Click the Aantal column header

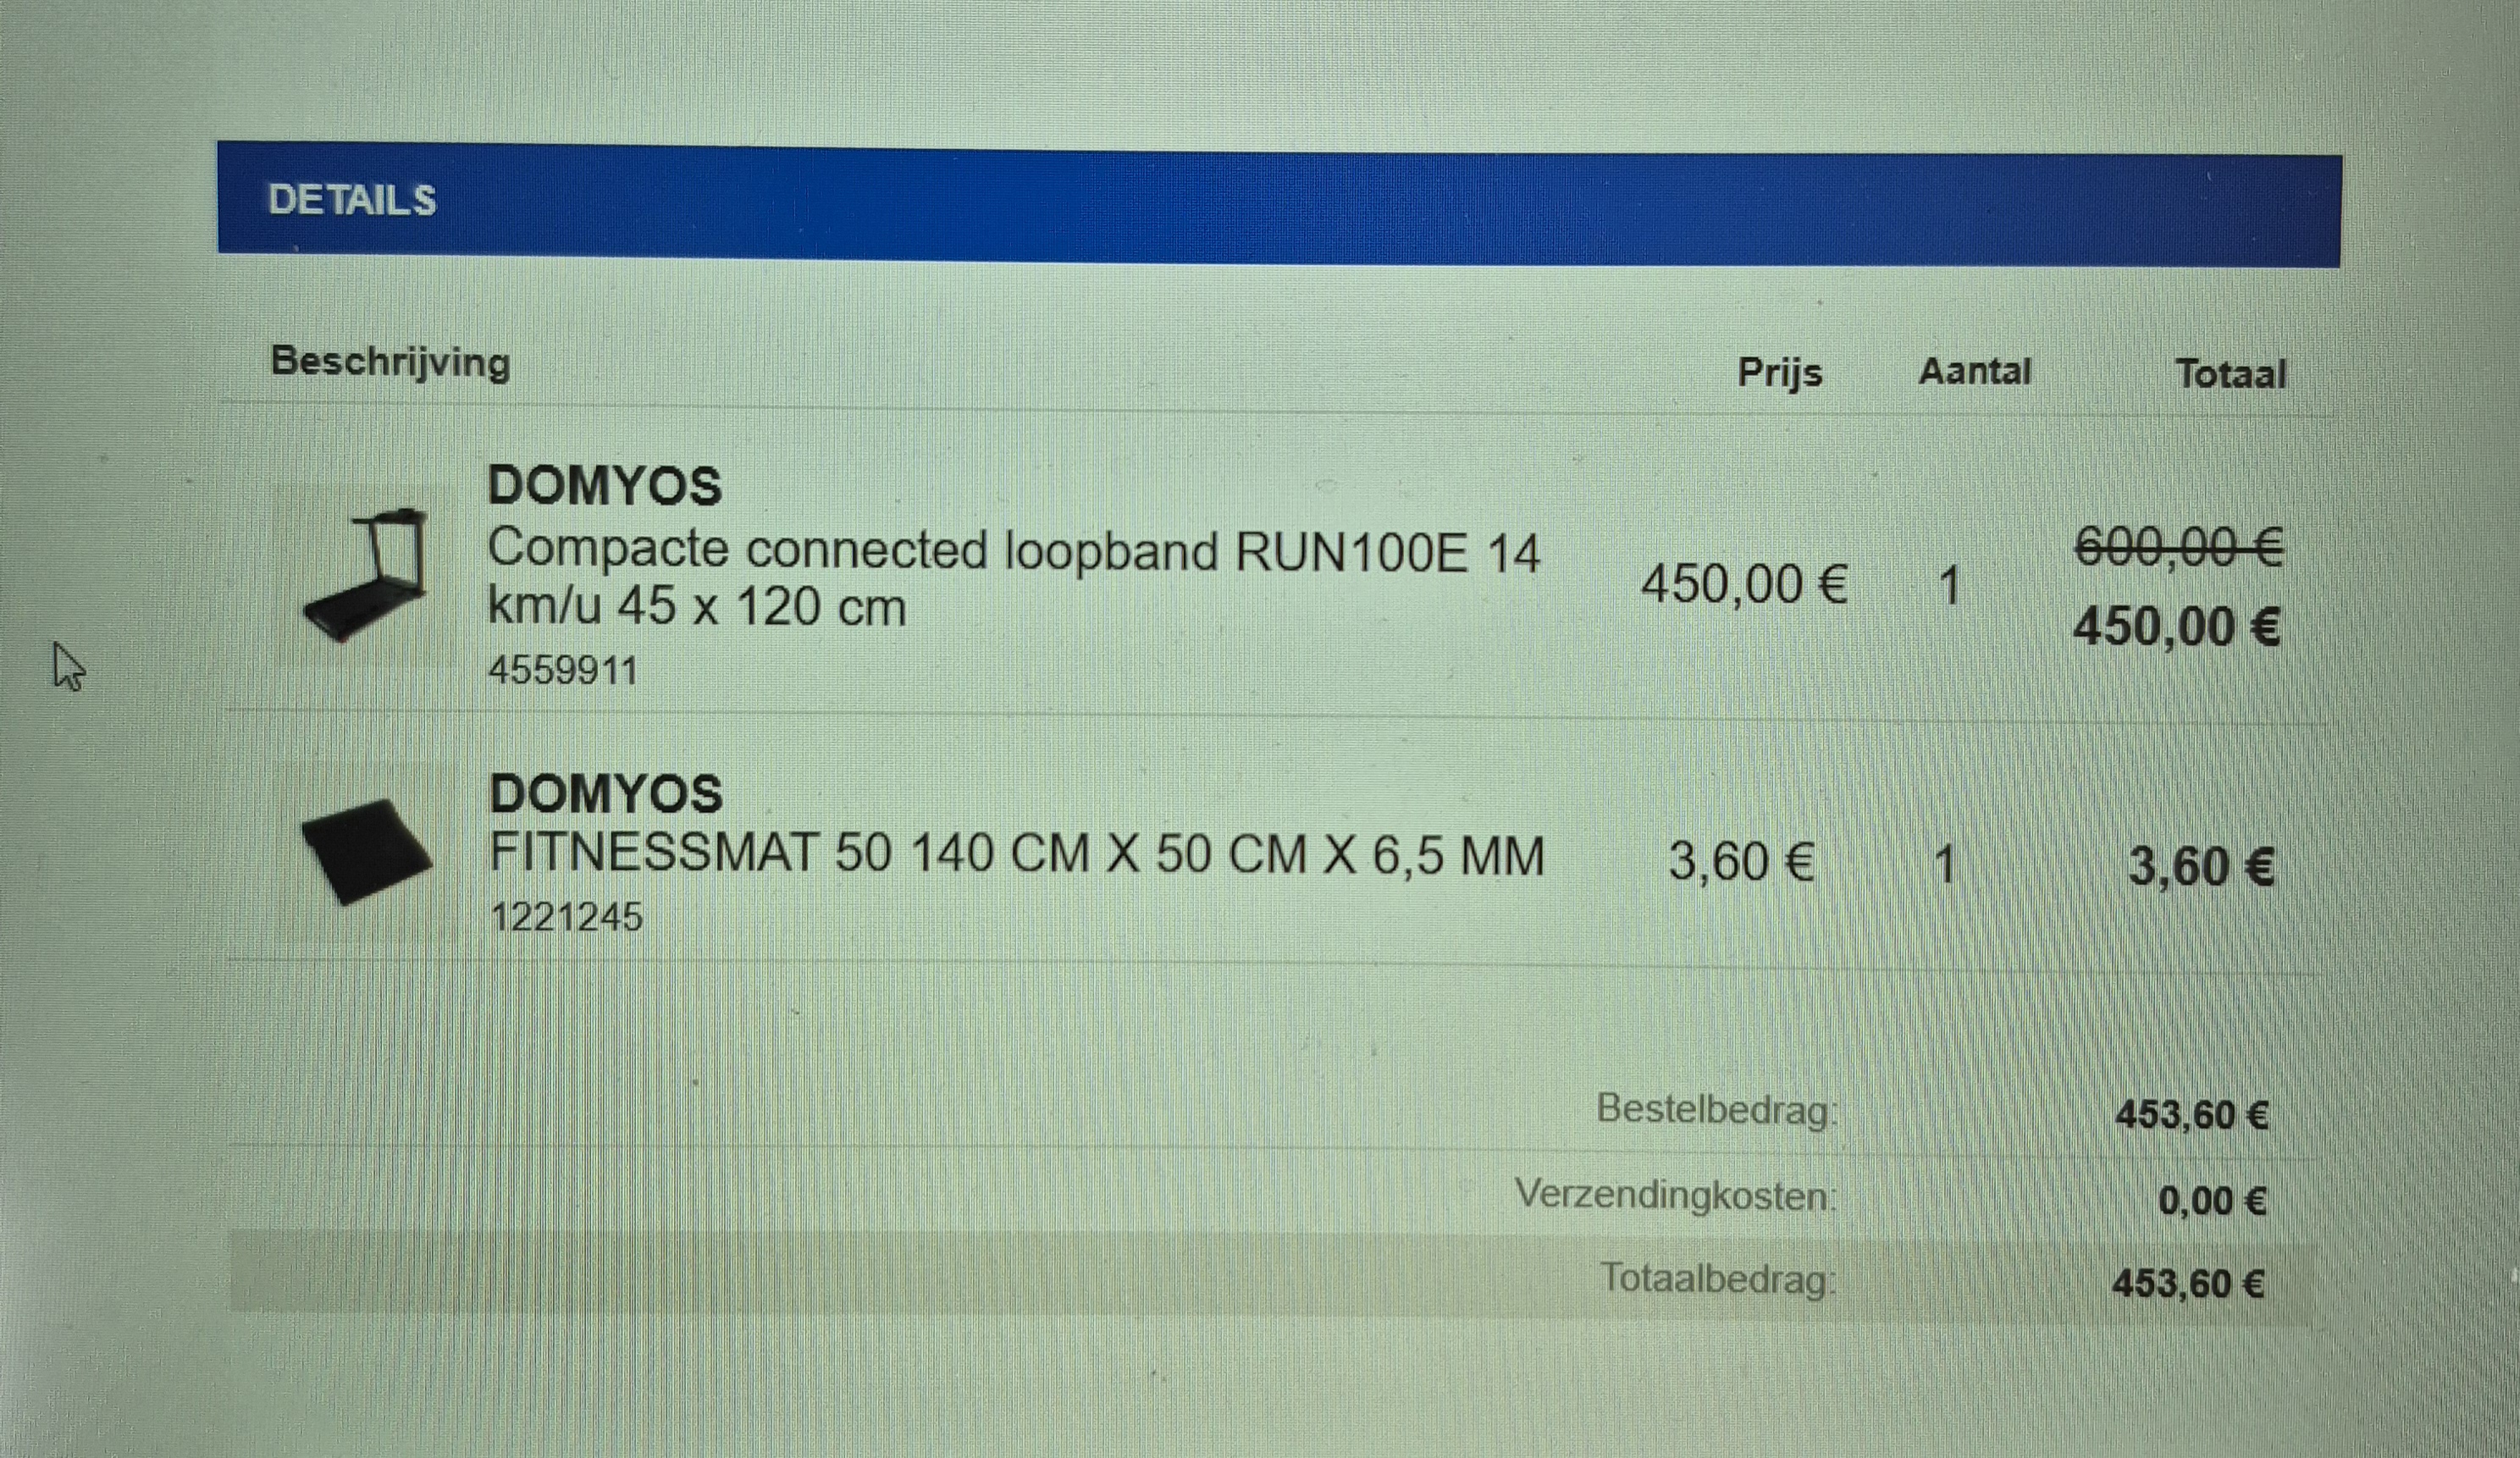pyautogui.click(x=1975, y=372)
